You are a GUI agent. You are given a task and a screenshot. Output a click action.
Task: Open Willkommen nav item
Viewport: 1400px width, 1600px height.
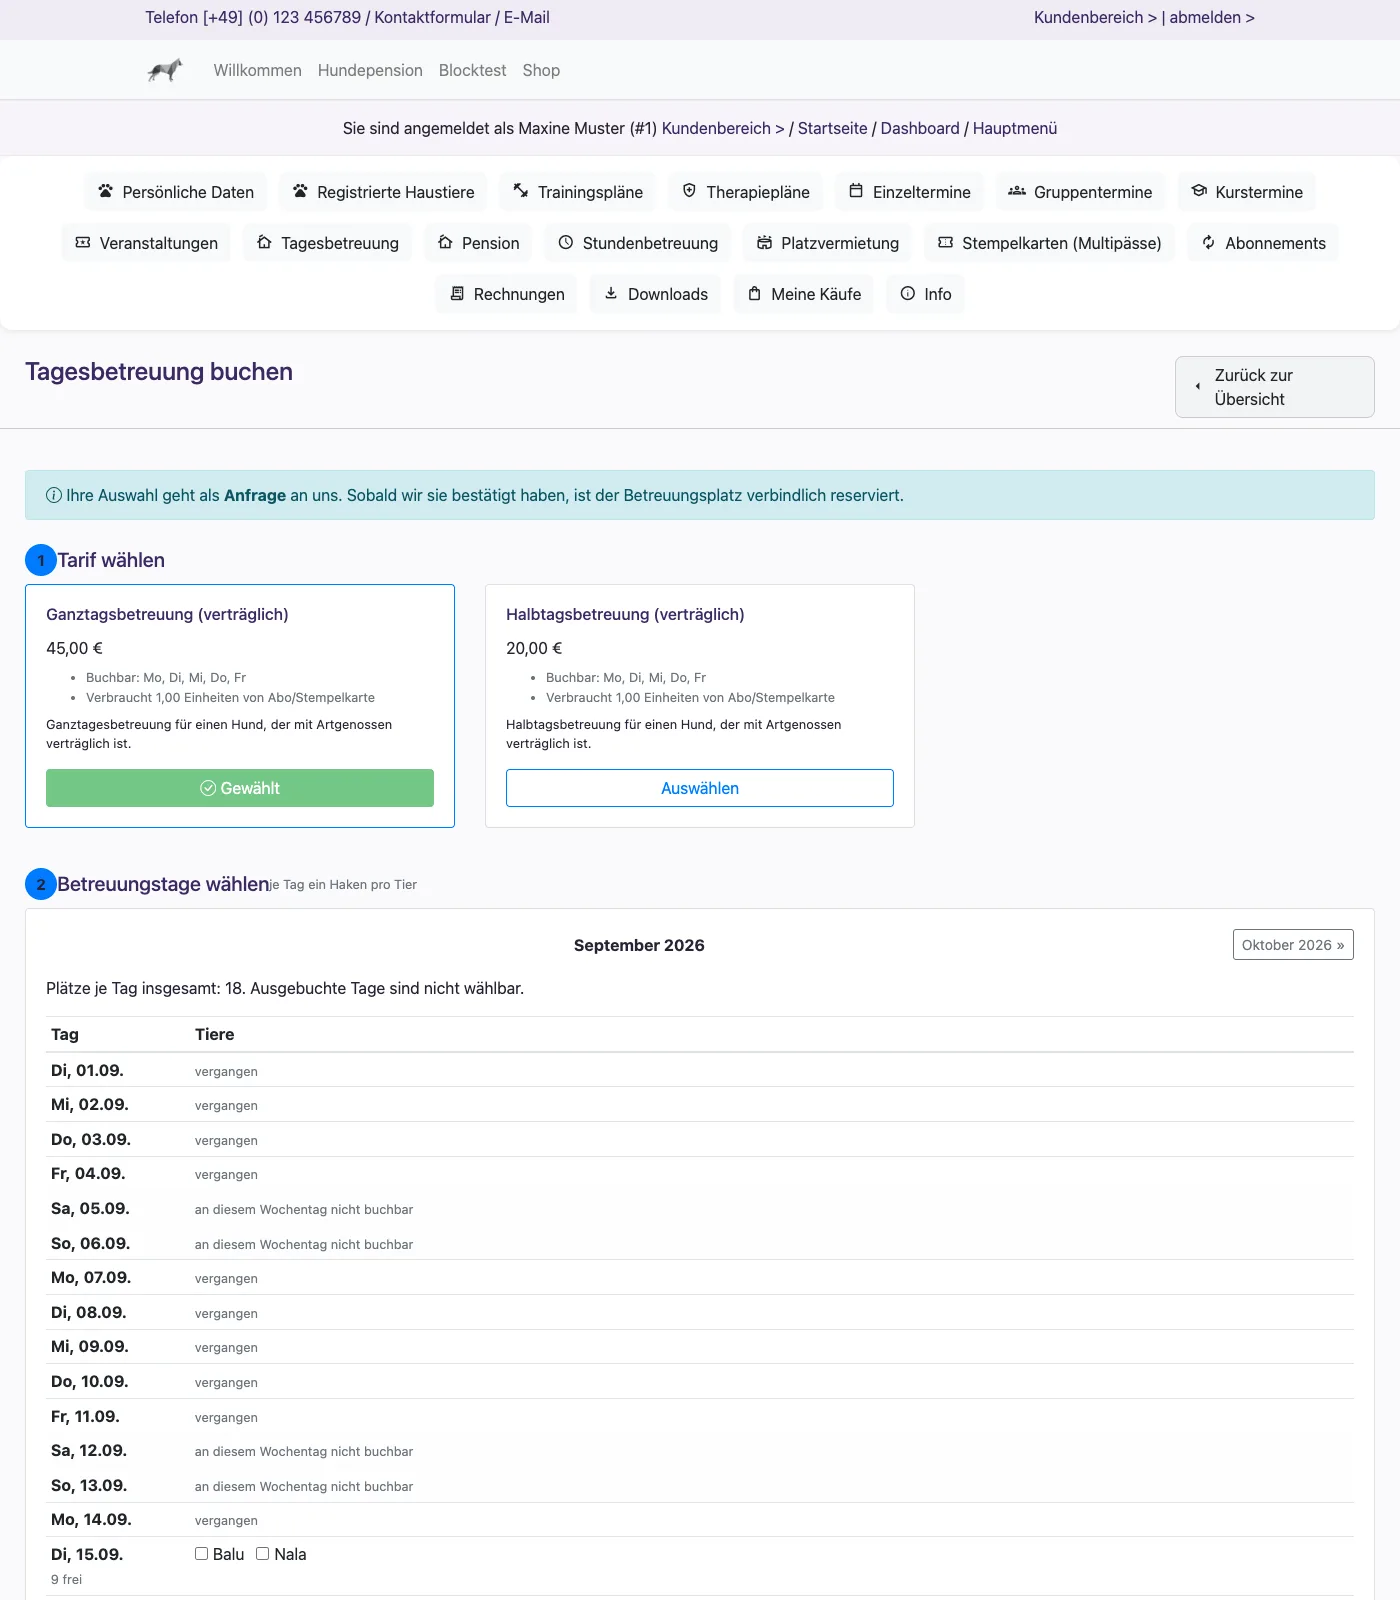click(x=258, y=70)
